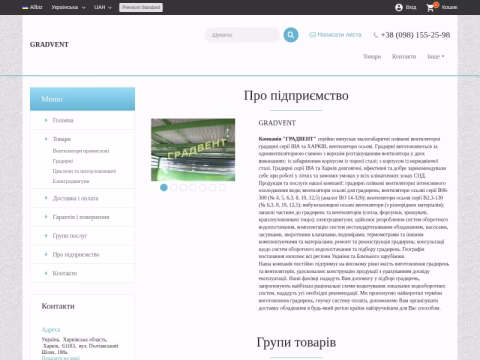Select the third slideshow dot
The image size is (480, 360).
click(183, 188)
